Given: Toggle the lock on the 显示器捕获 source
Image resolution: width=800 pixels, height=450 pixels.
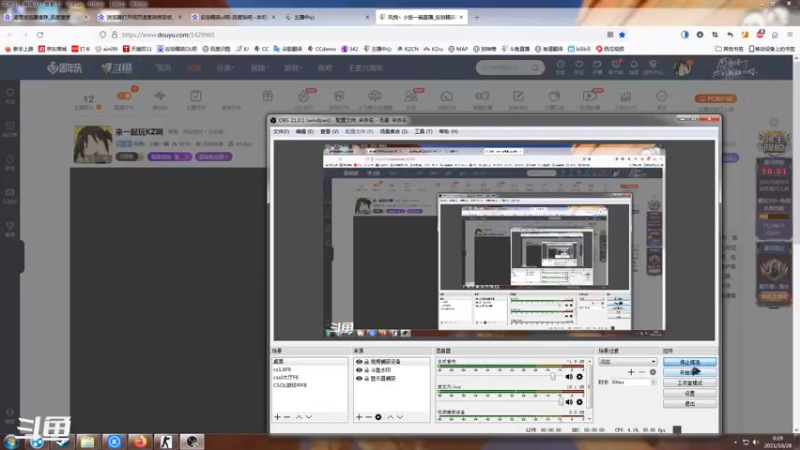Looking at the screenshot, I should (366, 379).
